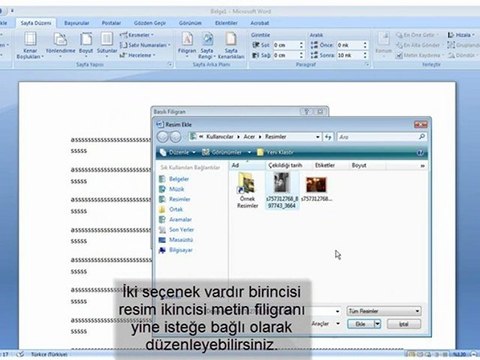Click Ekle insert button
This screenshot has height=360, width=480.
[x=360, y=324]
